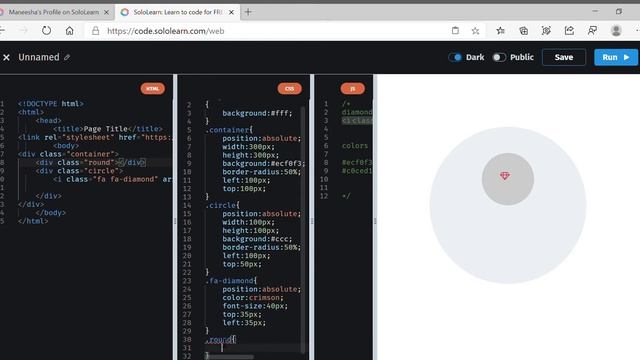Click the diamond icon in the output preview
This screenshot has height=360, width=640.
point(505,176)
